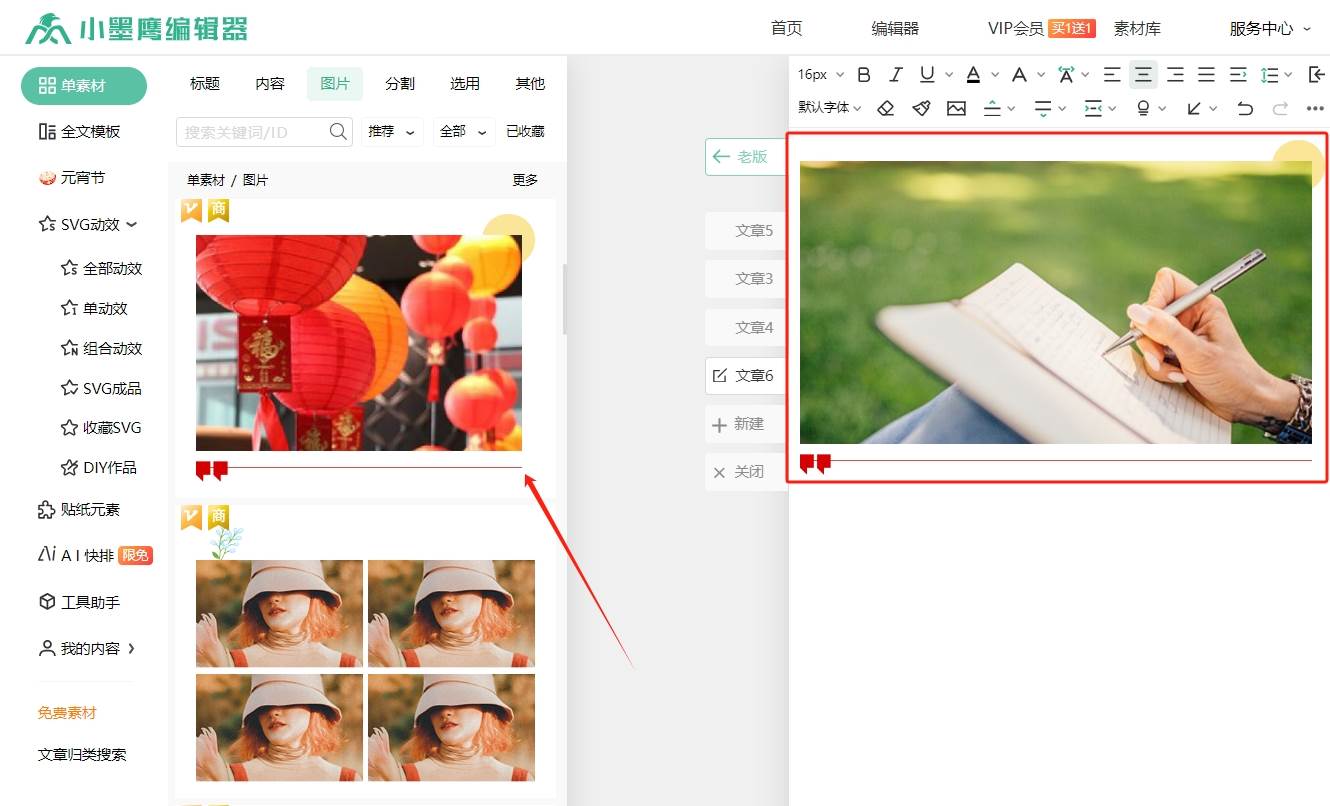Toggle italic text formatting
Screen dimensions: 1330x806
896,75
